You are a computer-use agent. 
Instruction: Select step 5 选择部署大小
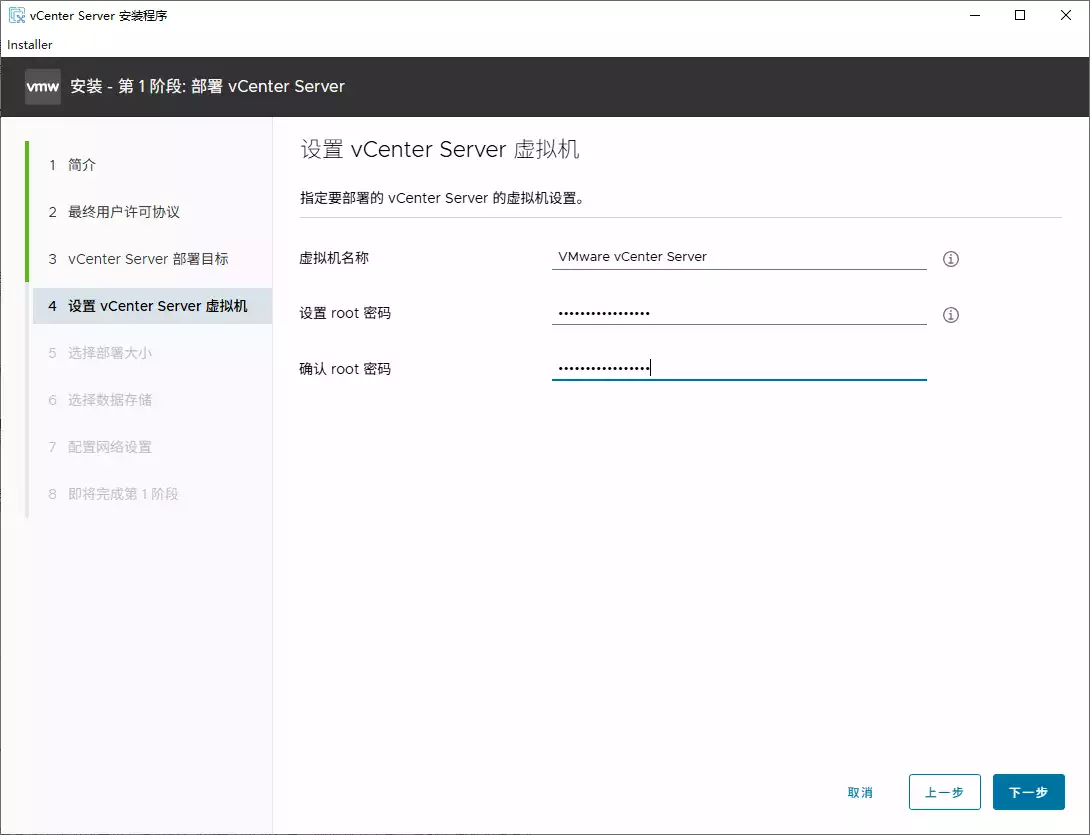pos(101,353)
